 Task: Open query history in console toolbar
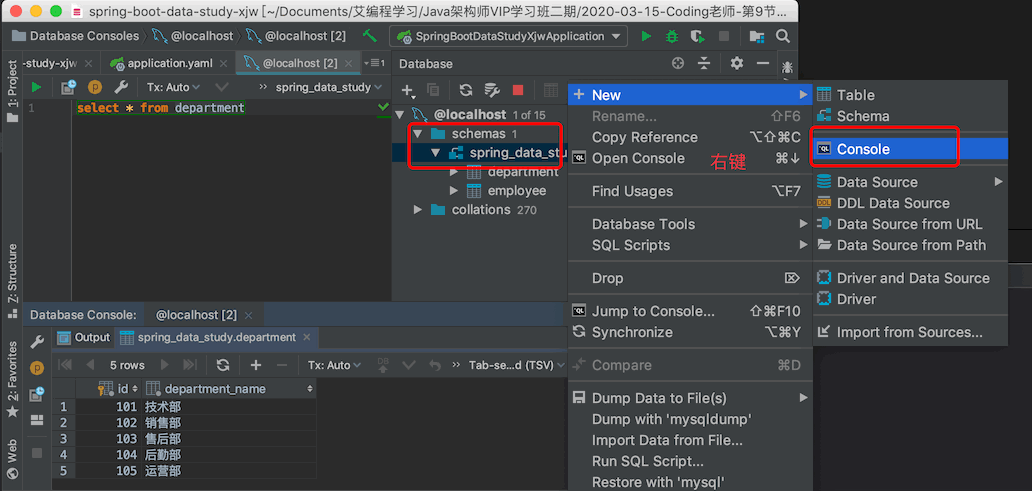[68, 87]
